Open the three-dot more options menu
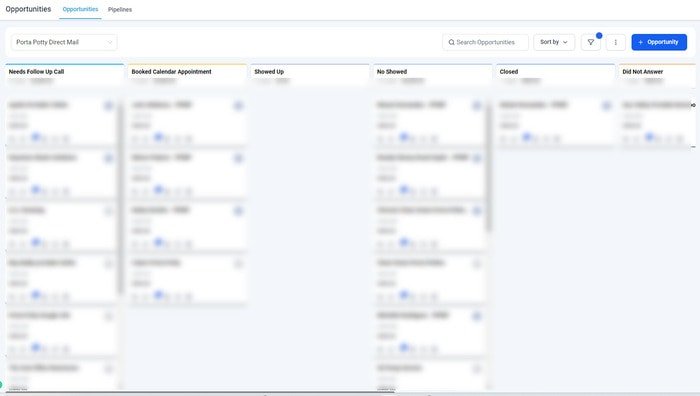700x396 pixels. coord(616,42)
